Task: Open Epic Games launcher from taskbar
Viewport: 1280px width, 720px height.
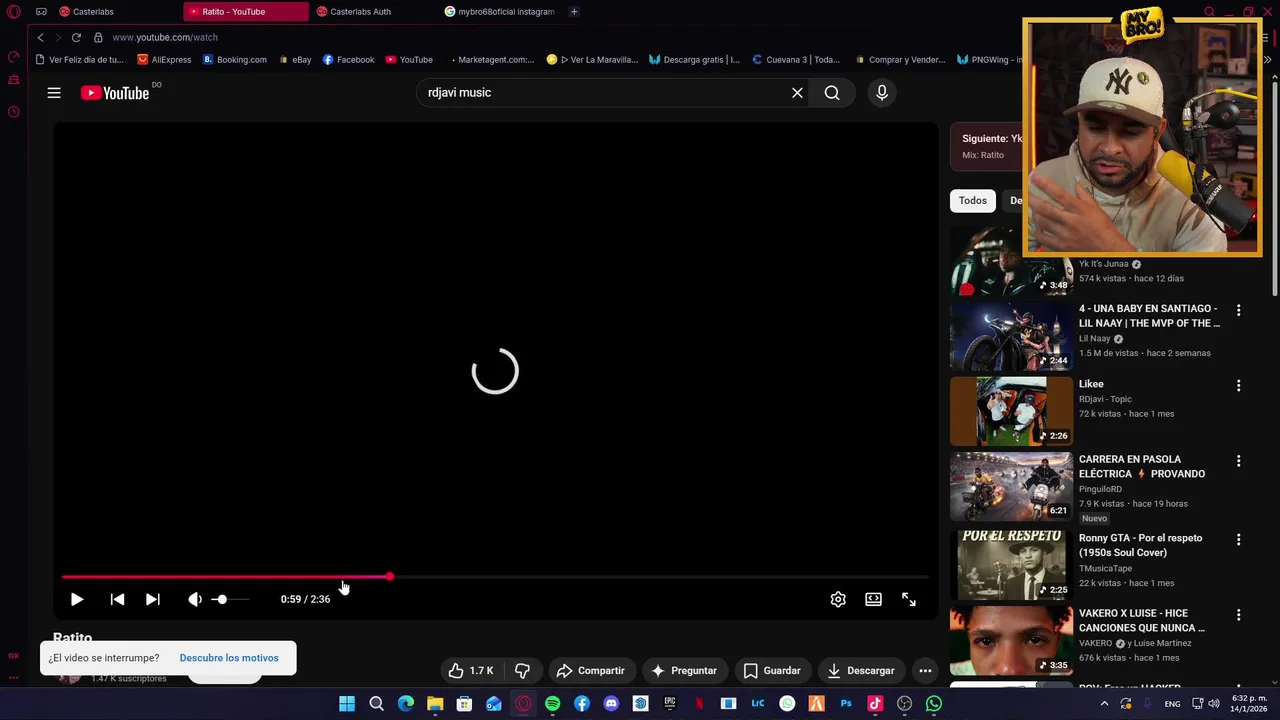Action: (670, 704)
